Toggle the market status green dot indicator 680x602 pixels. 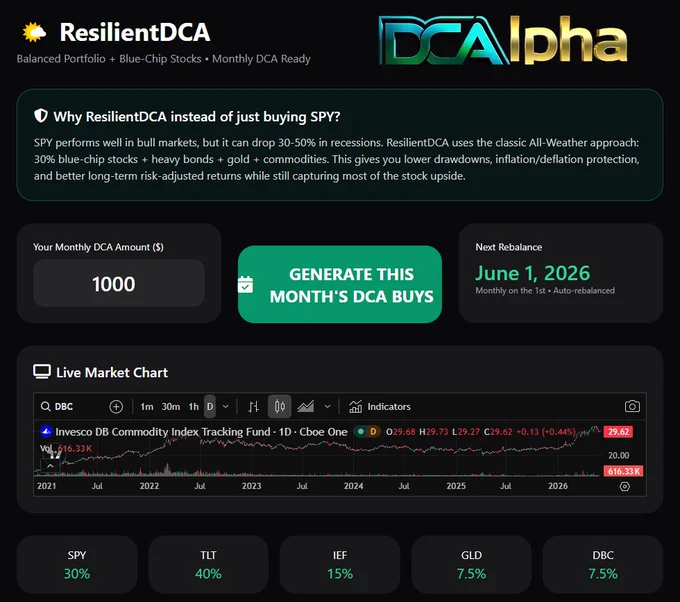[361, 432]
